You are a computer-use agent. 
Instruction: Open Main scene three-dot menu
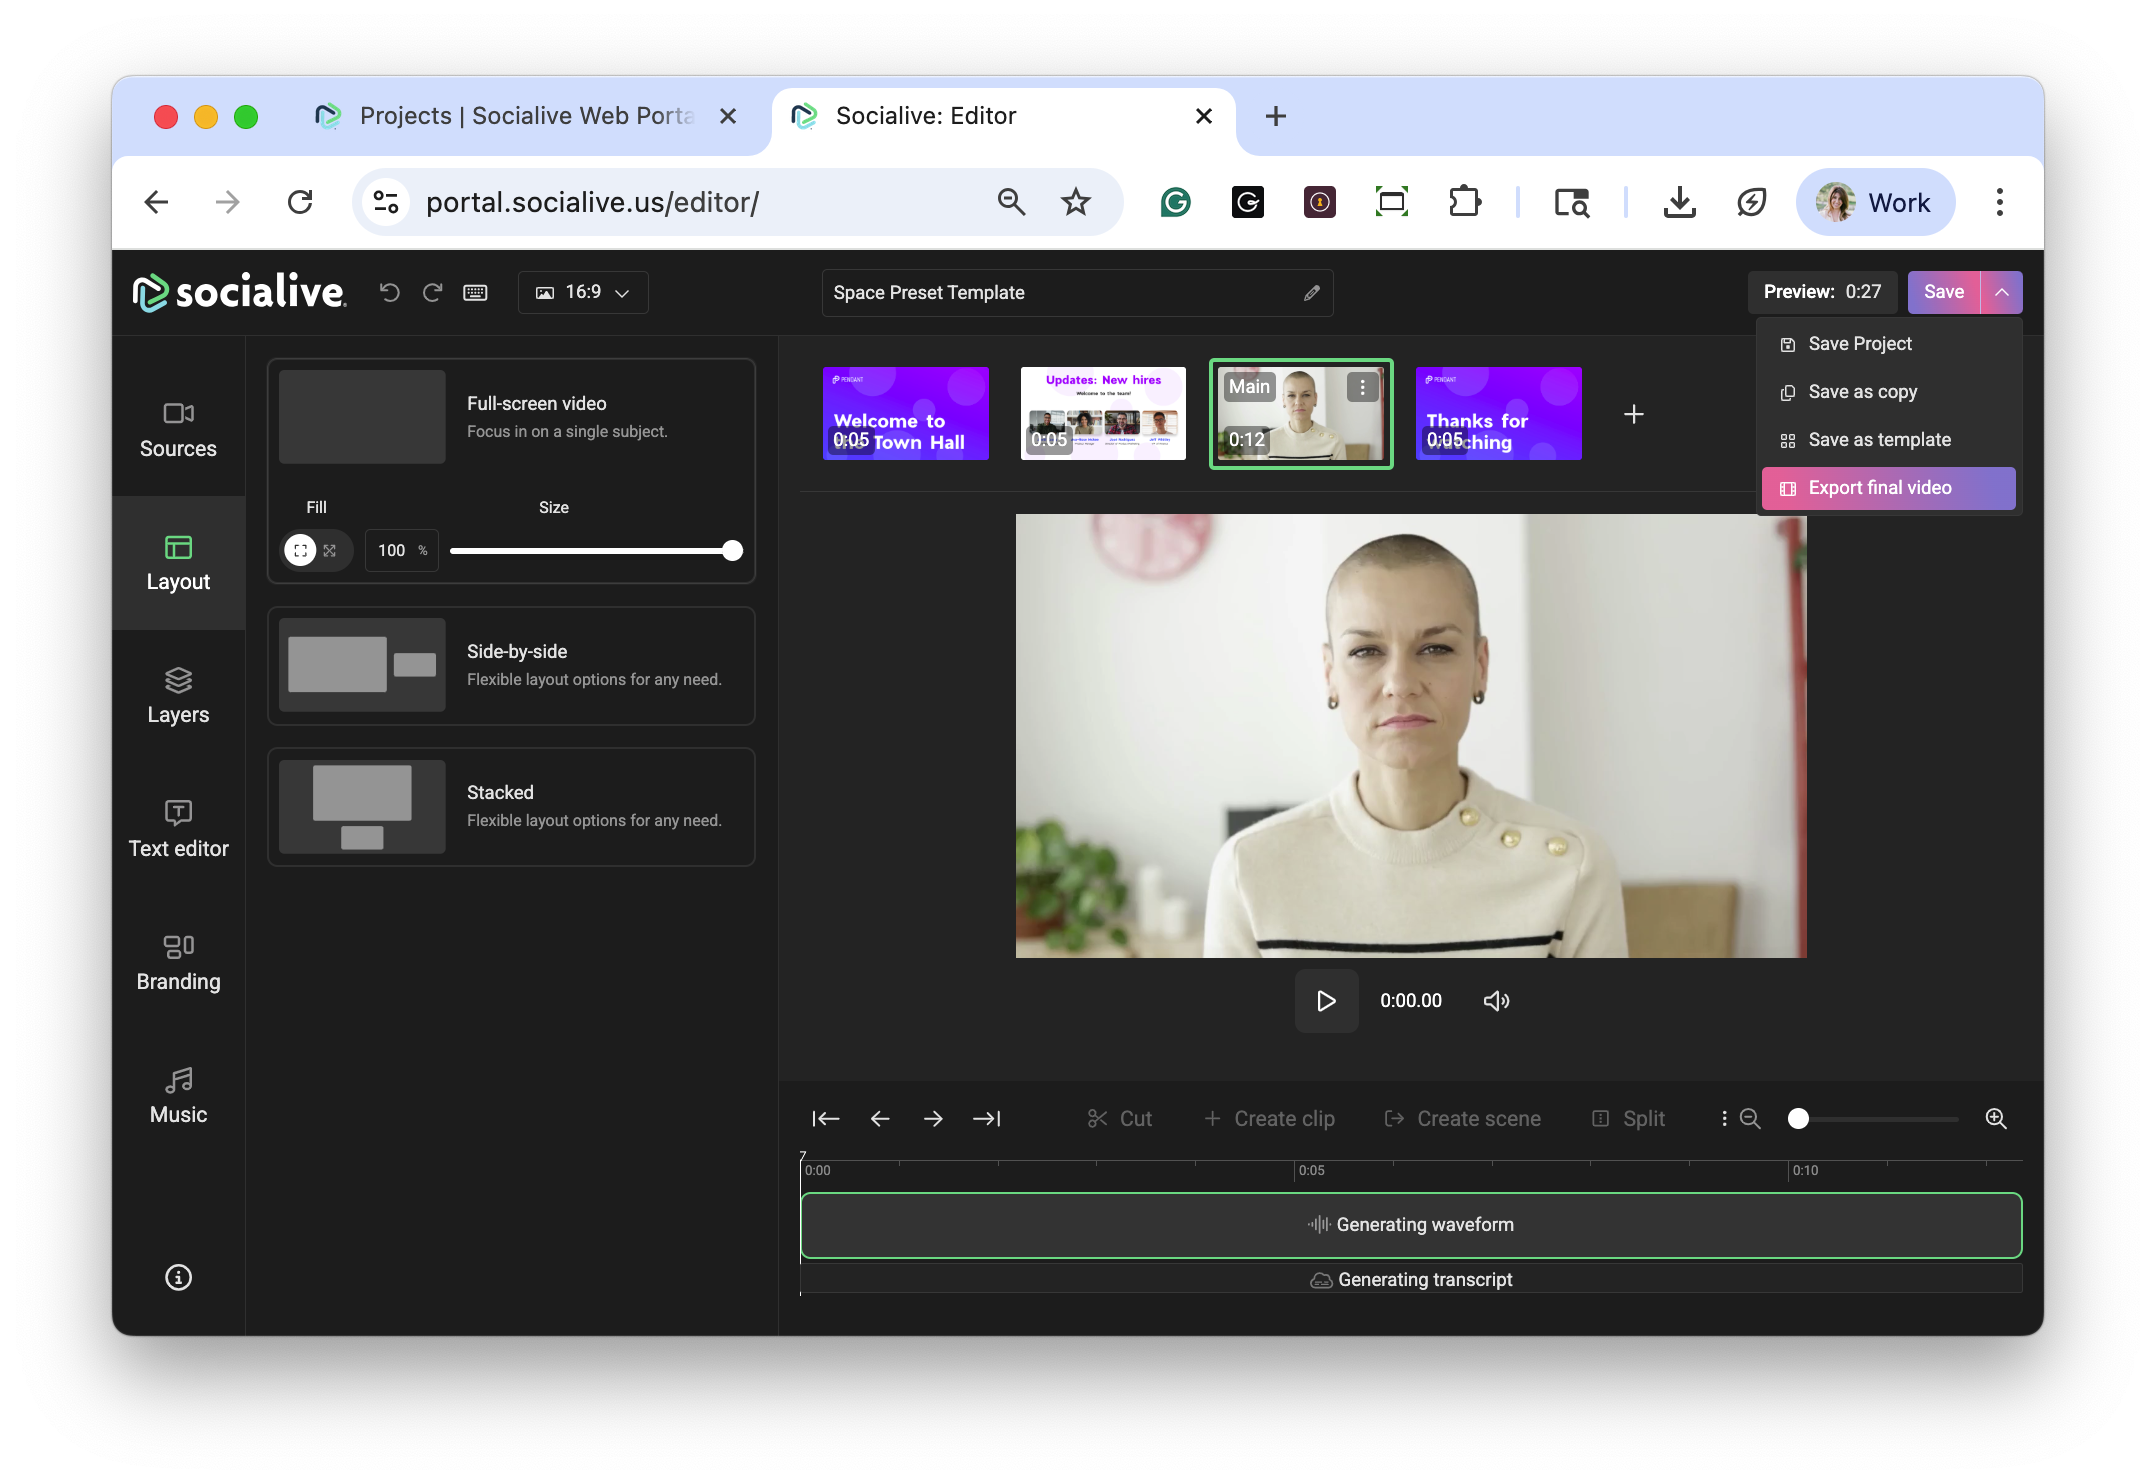[x=1362, y=387]
